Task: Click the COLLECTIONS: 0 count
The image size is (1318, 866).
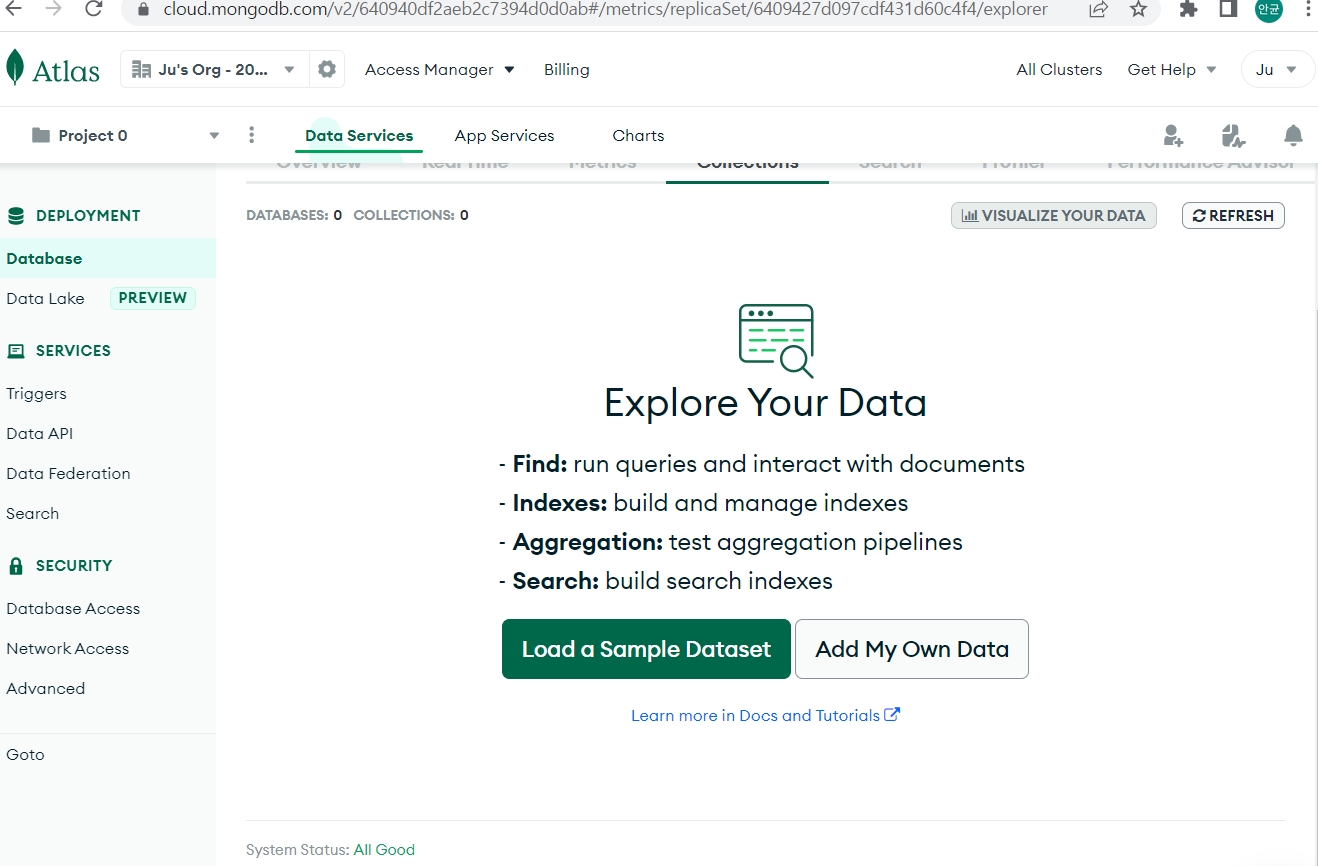Action: (x=411, y=215)
